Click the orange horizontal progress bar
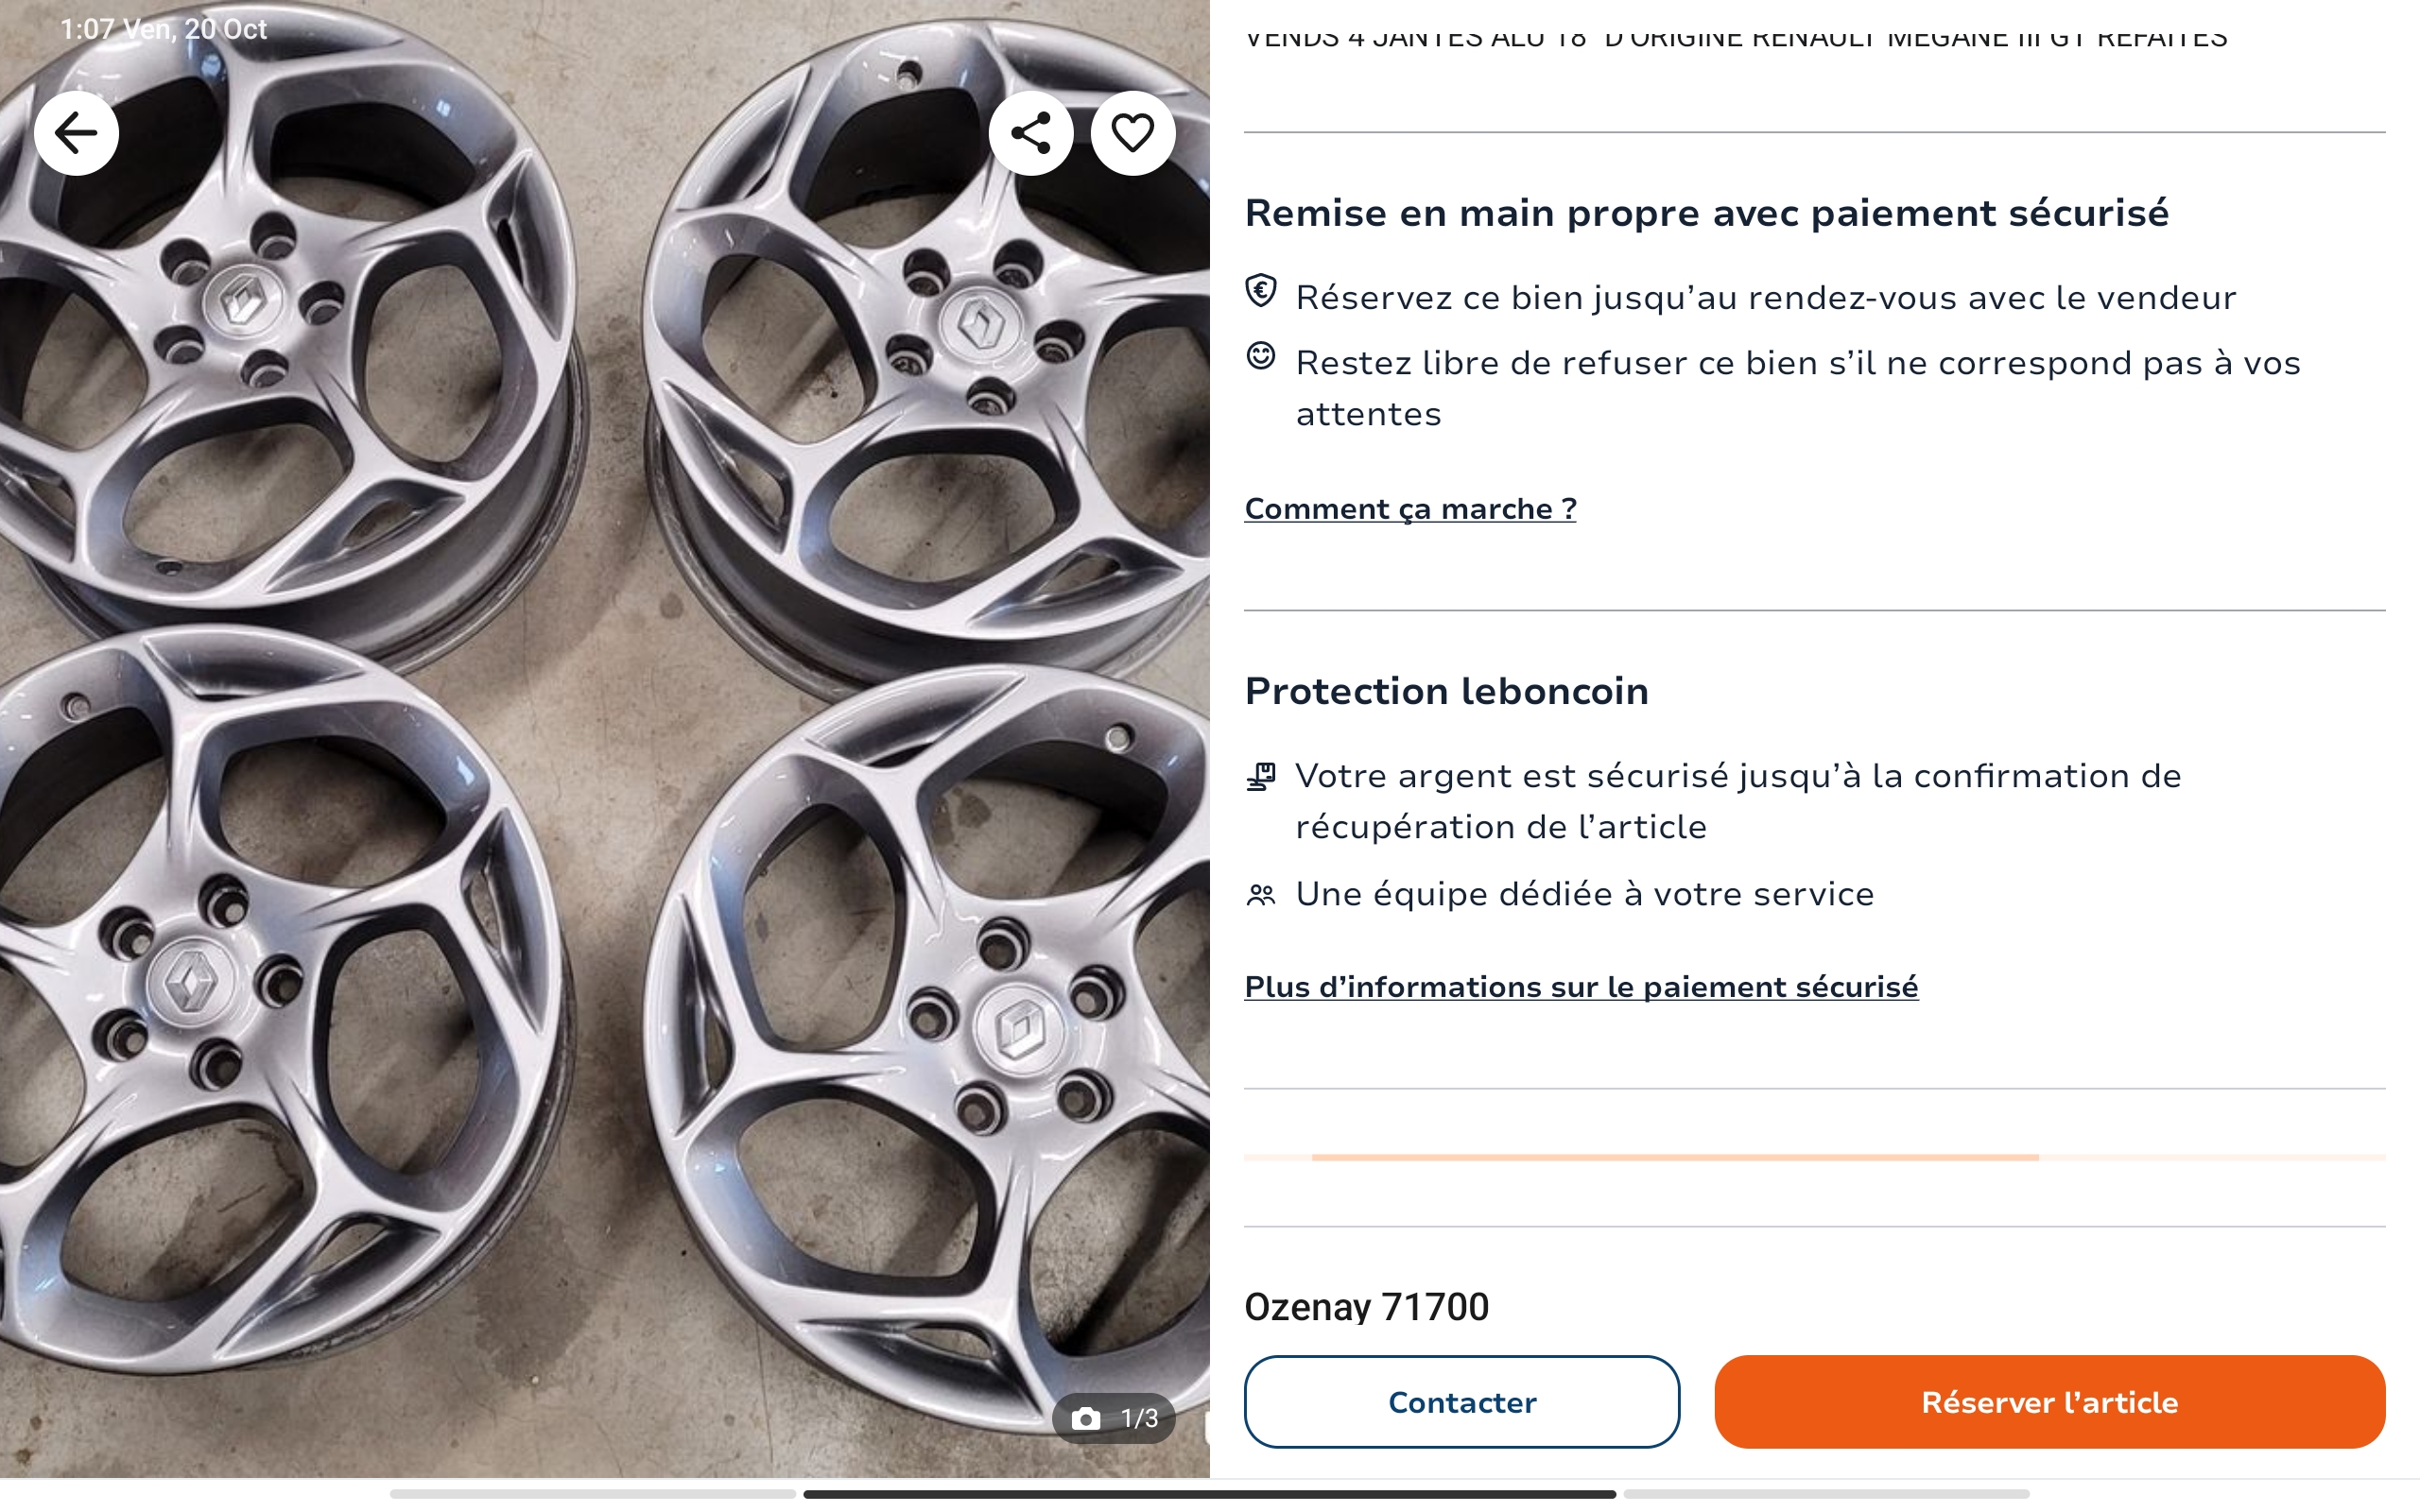 [x=1674, y=1157]
